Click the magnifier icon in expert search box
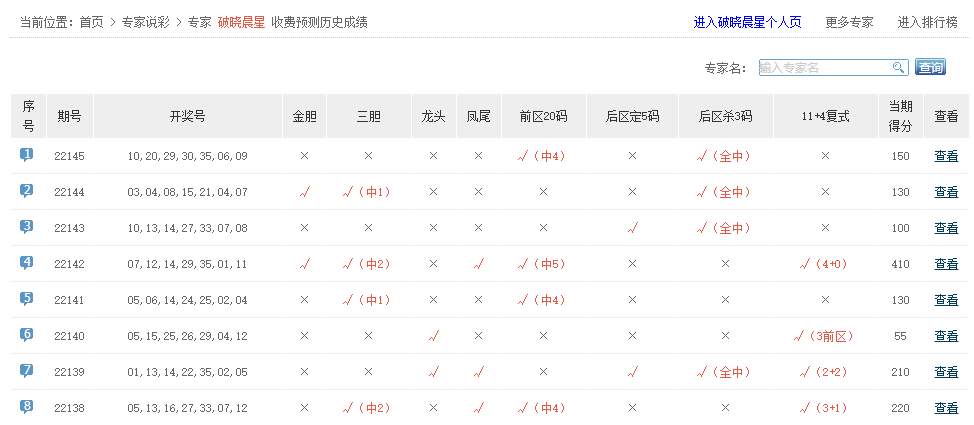Screen dimensions: 974x425 [899, 67]
